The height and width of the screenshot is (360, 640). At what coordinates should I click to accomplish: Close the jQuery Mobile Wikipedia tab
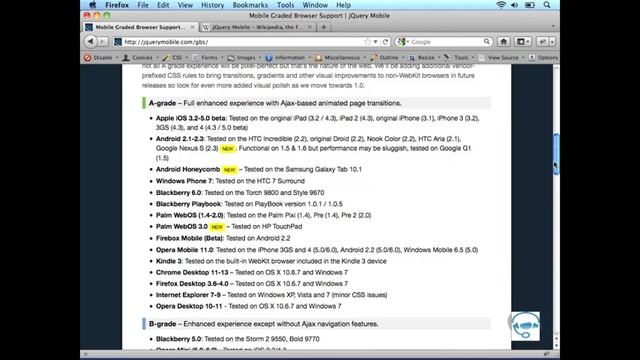tap(309, 27)
